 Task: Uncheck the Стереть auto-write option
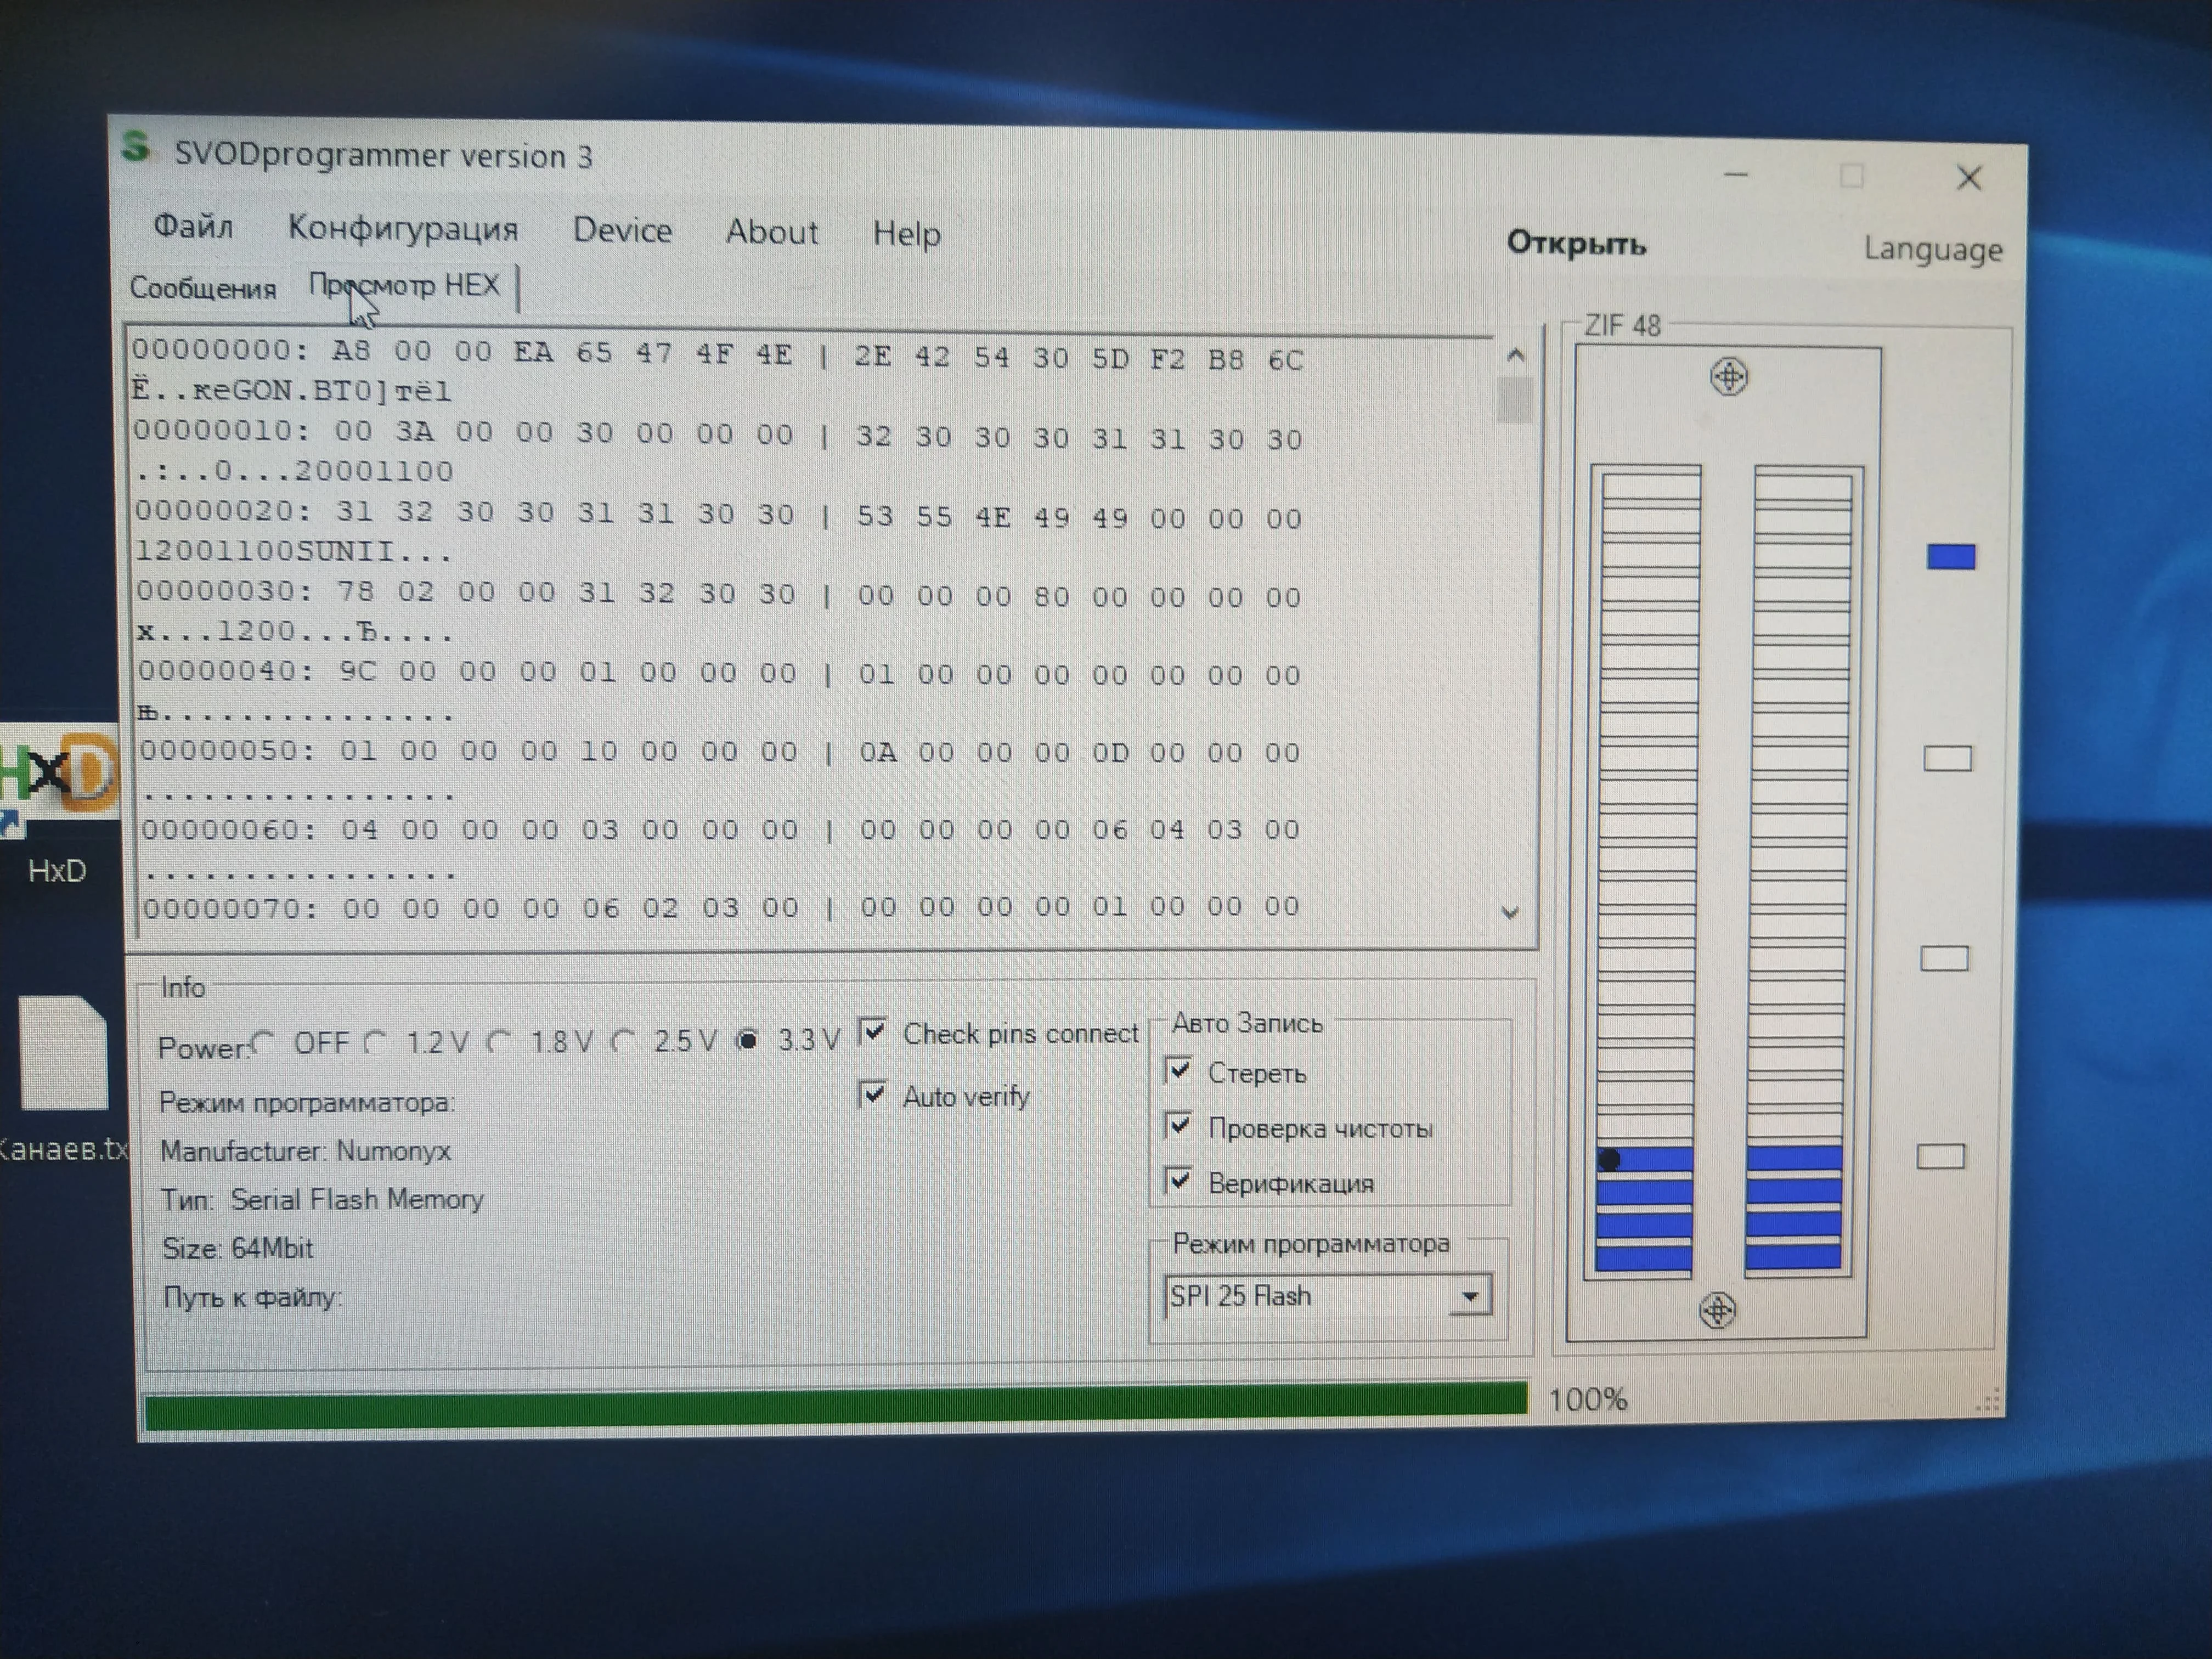pyautogui.click(x=1179, y=1071)
